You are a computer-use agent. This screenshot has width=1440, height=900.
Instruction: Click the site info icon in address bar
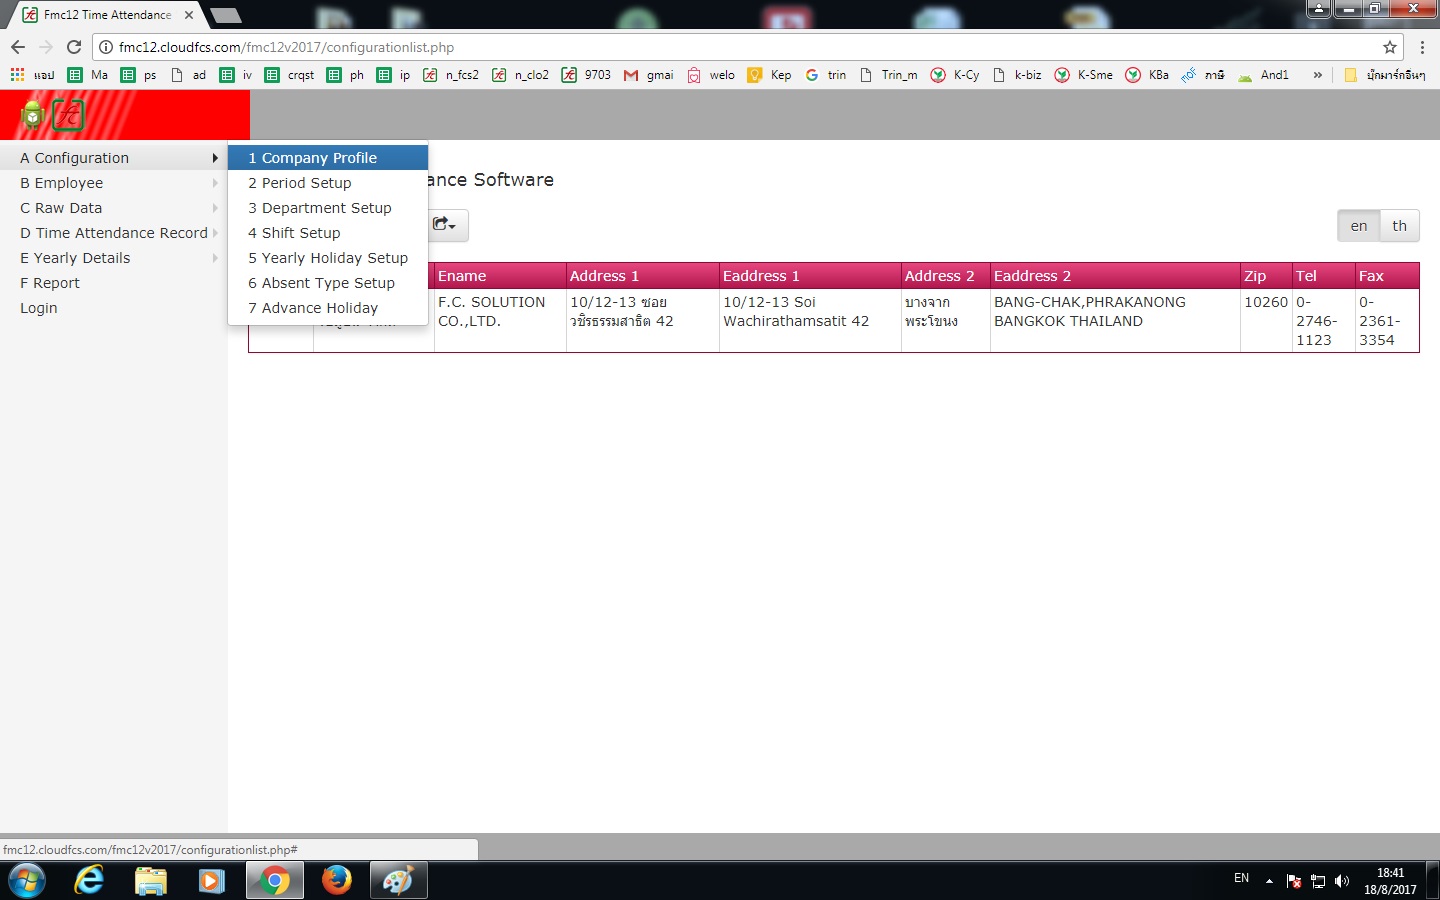click(105, 47)
